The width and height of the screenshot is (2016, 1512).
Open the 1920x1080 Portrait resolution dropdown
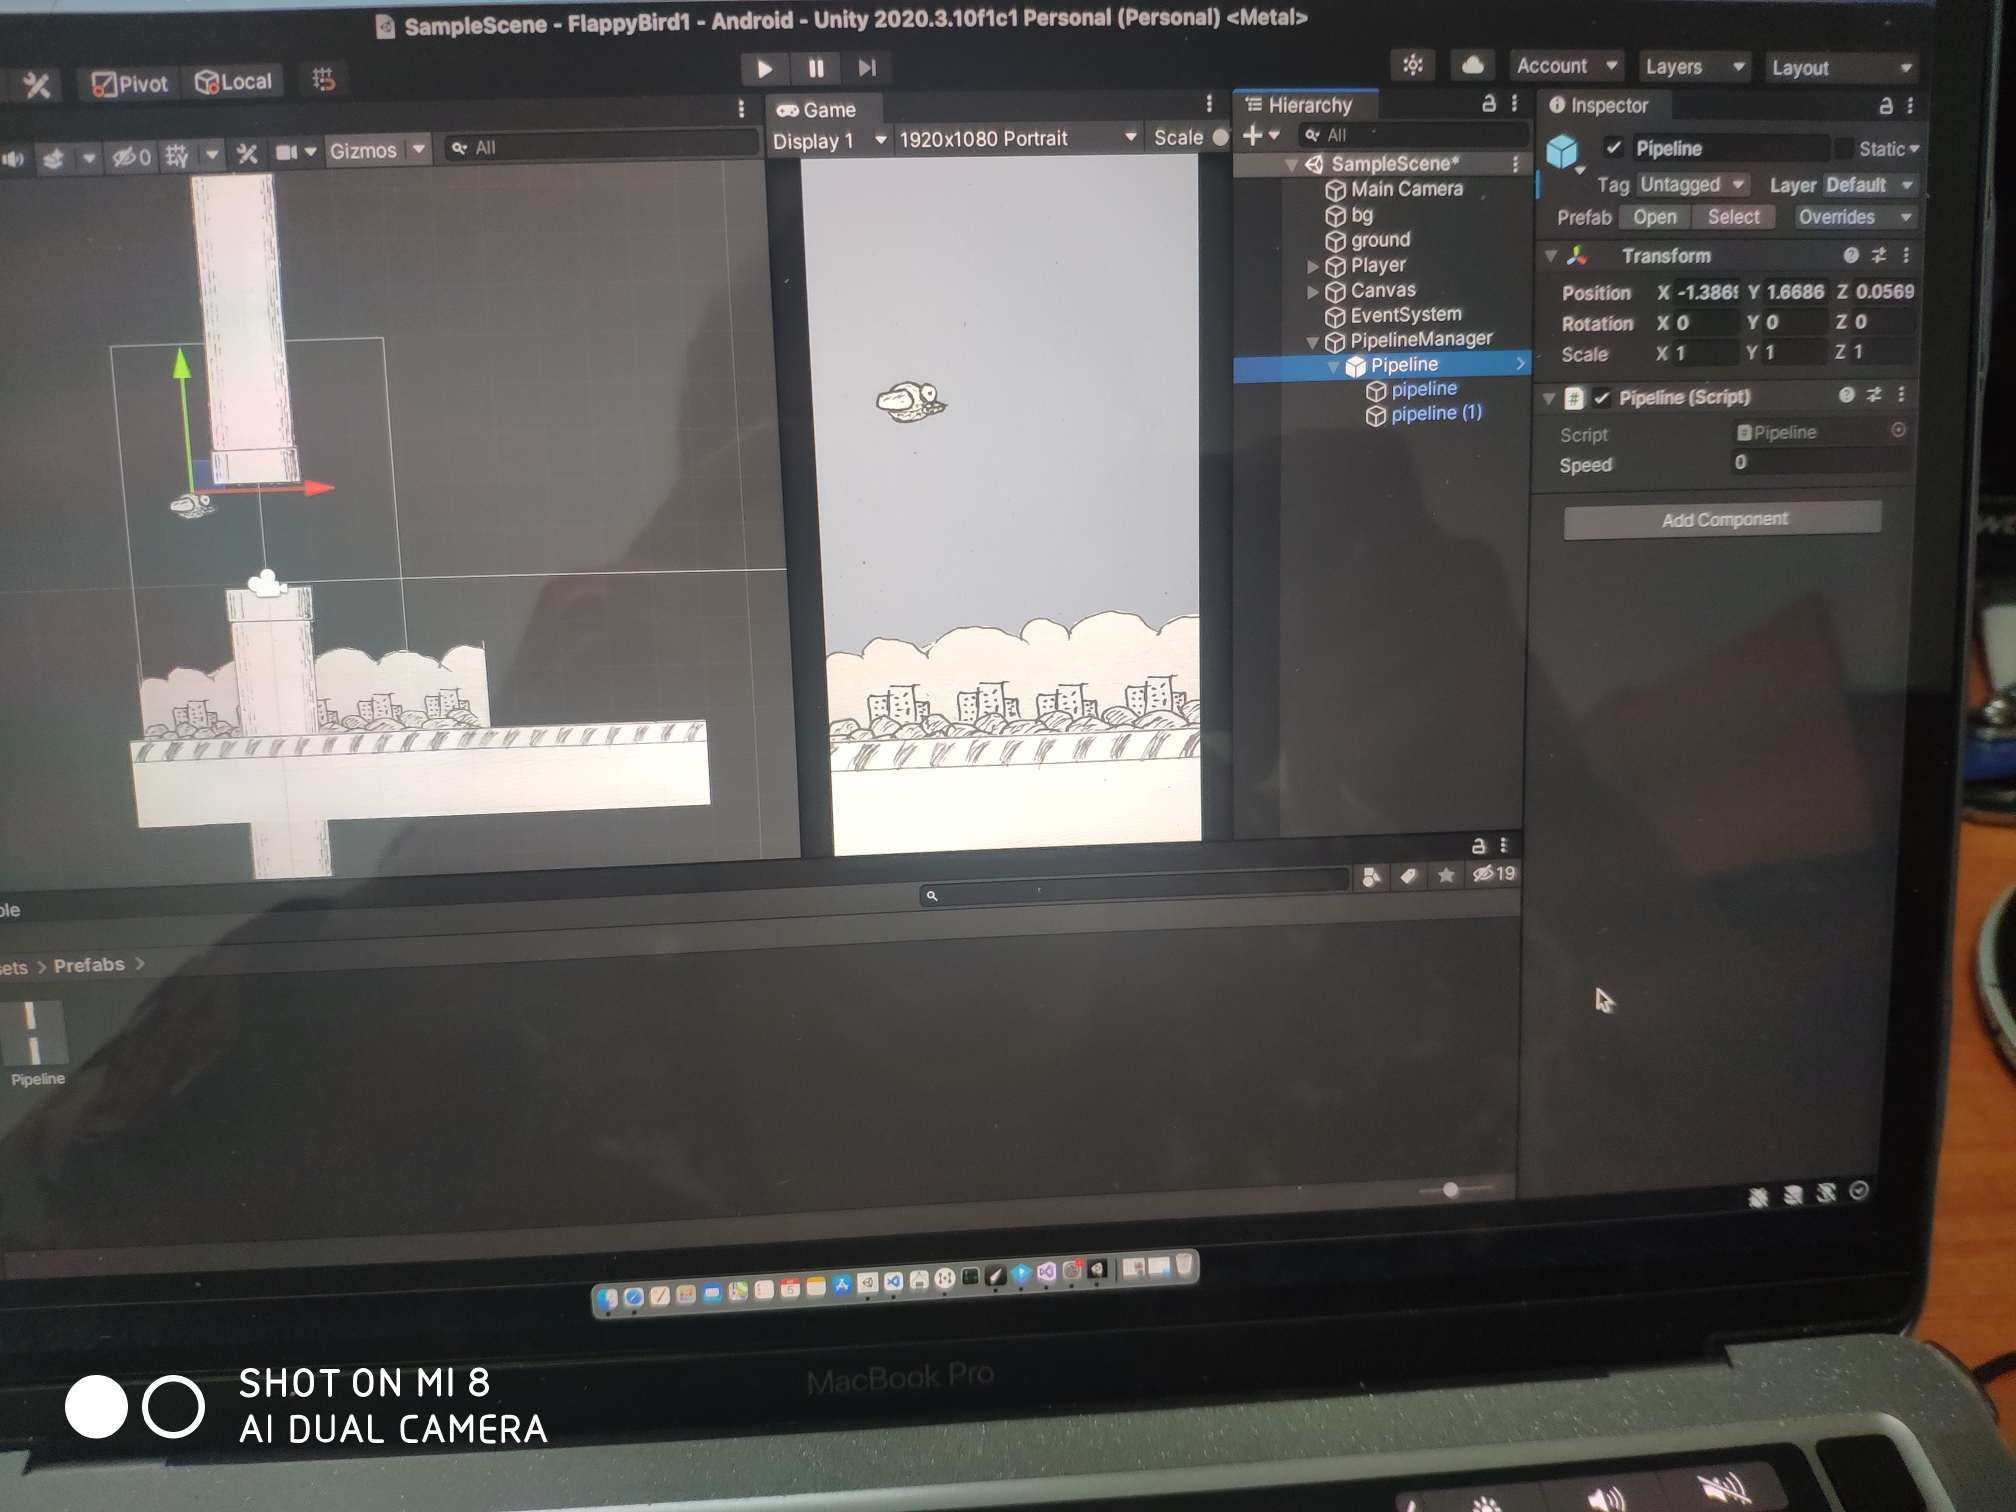point(1017,138)
